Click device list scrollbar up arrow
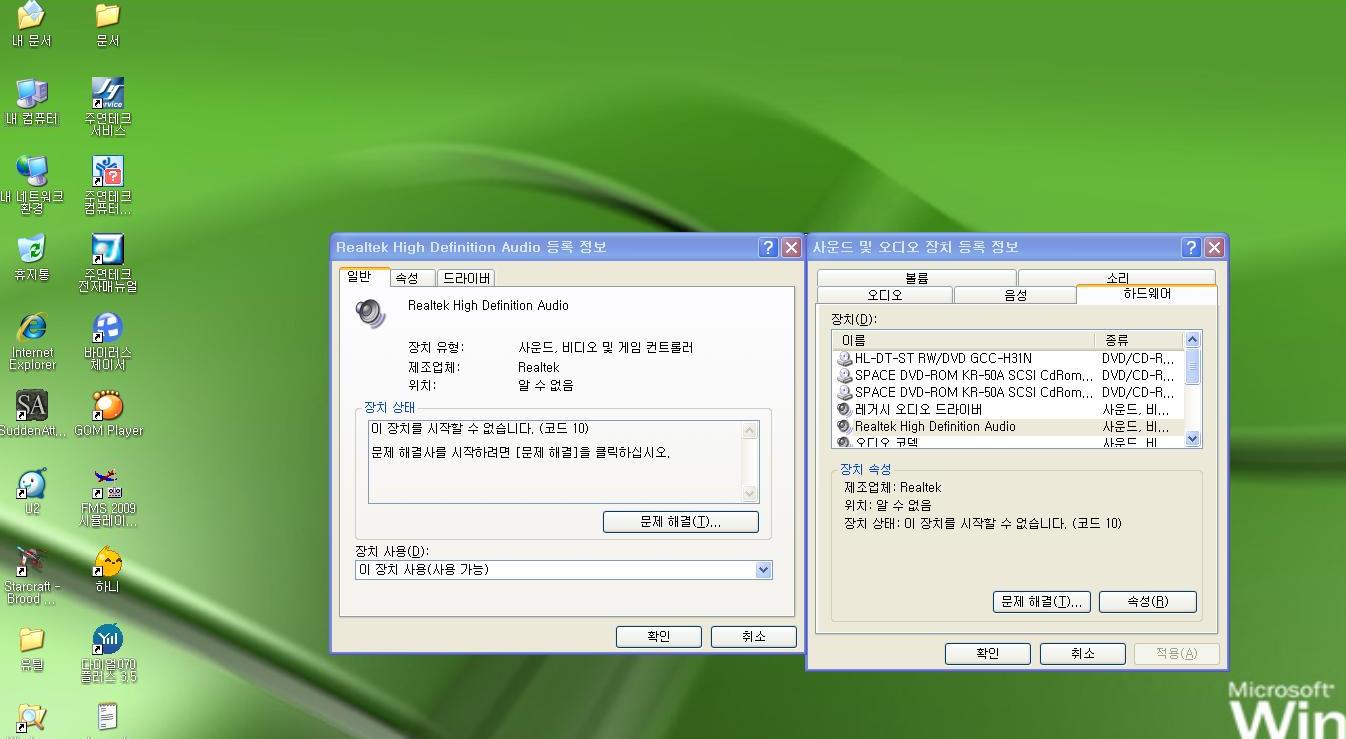This screenshot has height=739, width=1346. (x=1192, y=340)
